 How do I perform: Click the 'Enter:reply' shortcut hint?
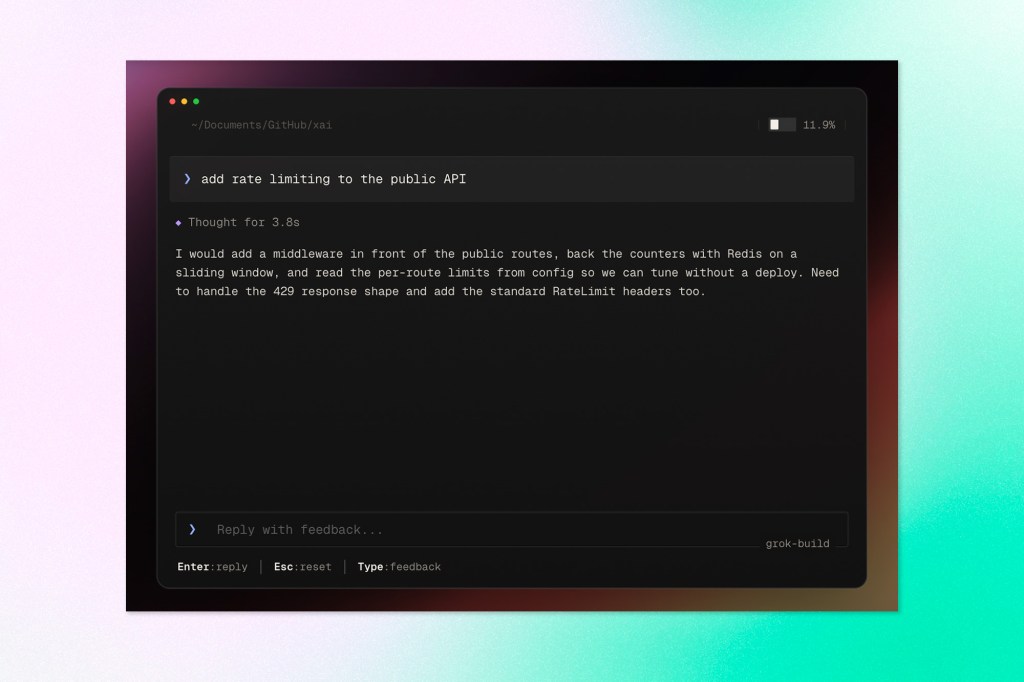coord(212,567)
